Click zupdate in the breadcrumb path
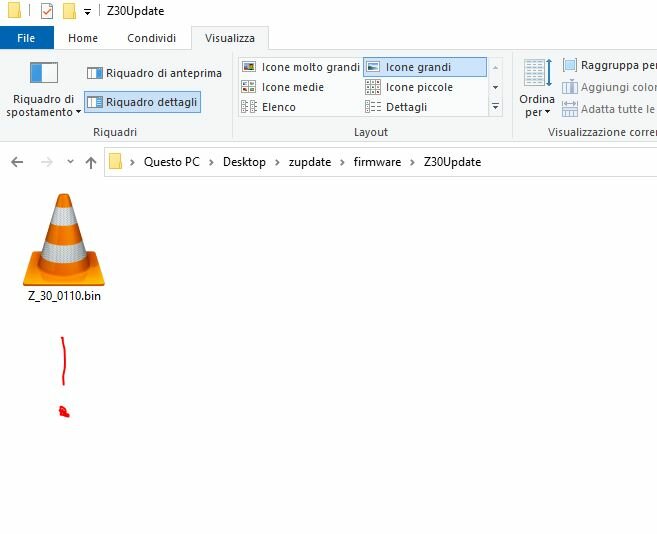The image size is (657, 534). click(310, 162)
